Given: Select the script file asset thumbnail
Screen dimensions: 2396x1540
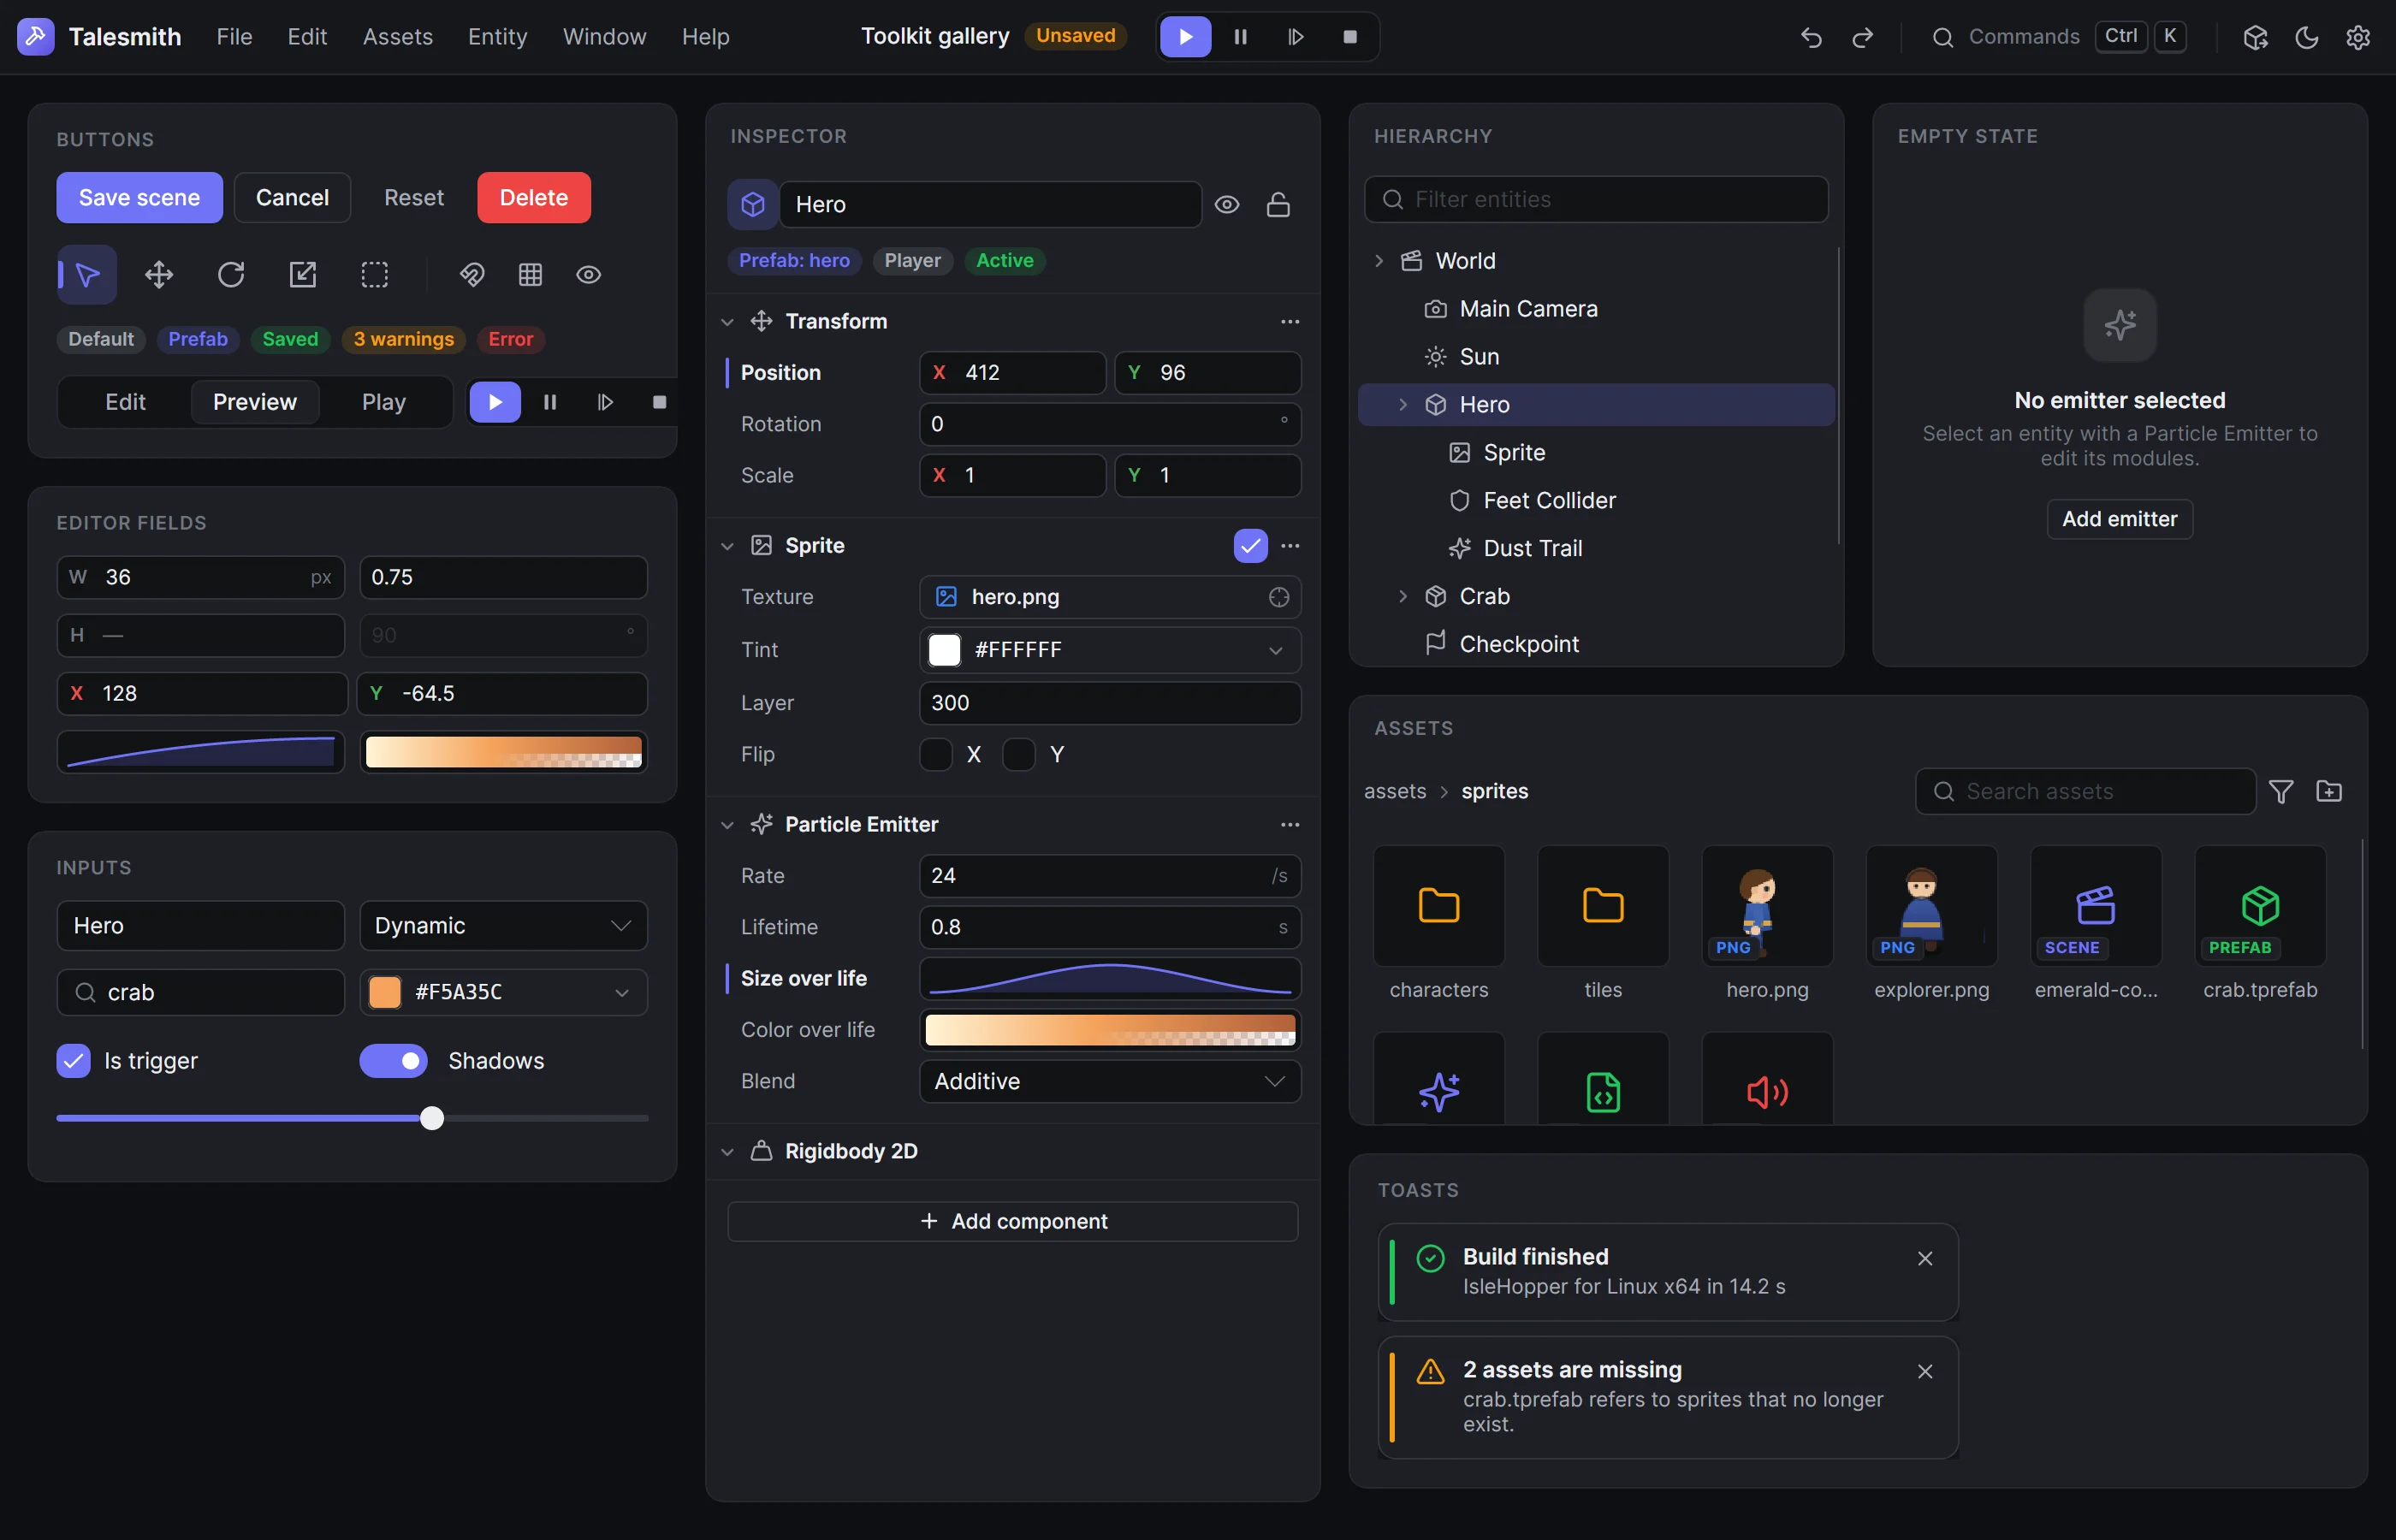Looking at the screenshot, I should pos(1603,1080).
